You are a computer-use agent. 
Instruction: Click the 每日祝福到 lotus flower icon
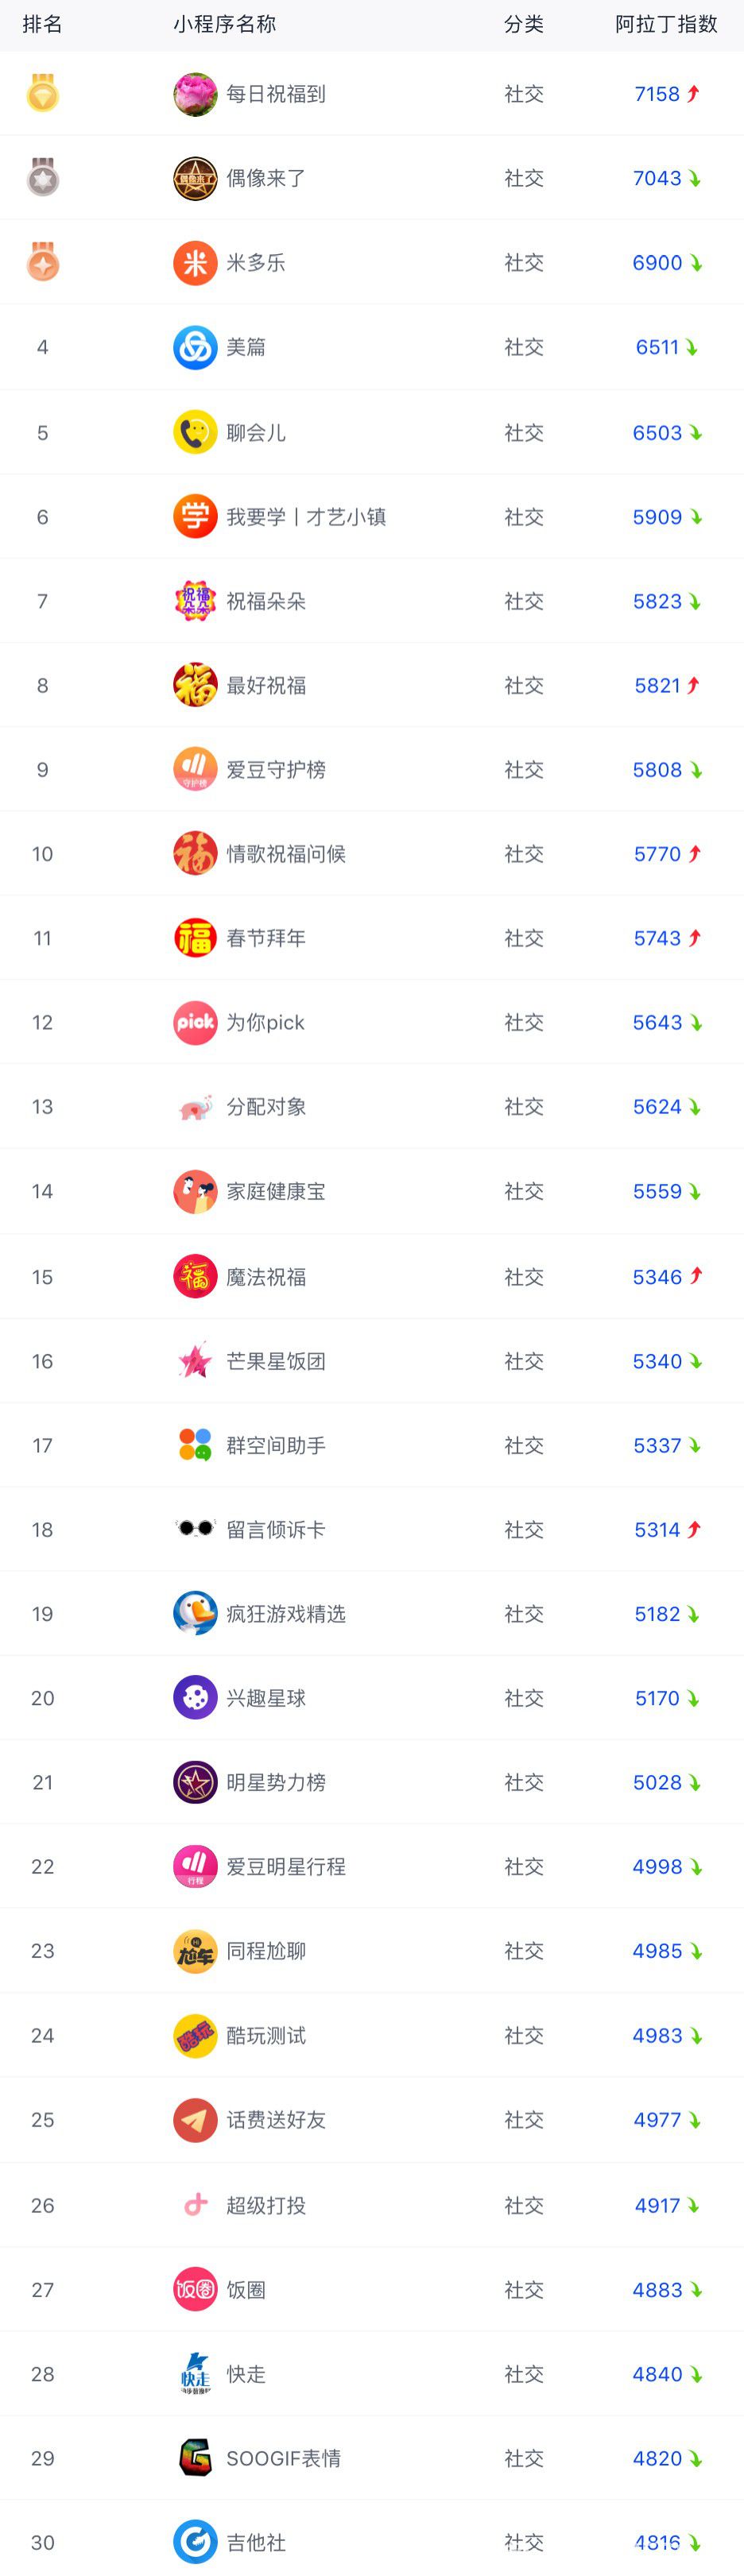point(195,94)
